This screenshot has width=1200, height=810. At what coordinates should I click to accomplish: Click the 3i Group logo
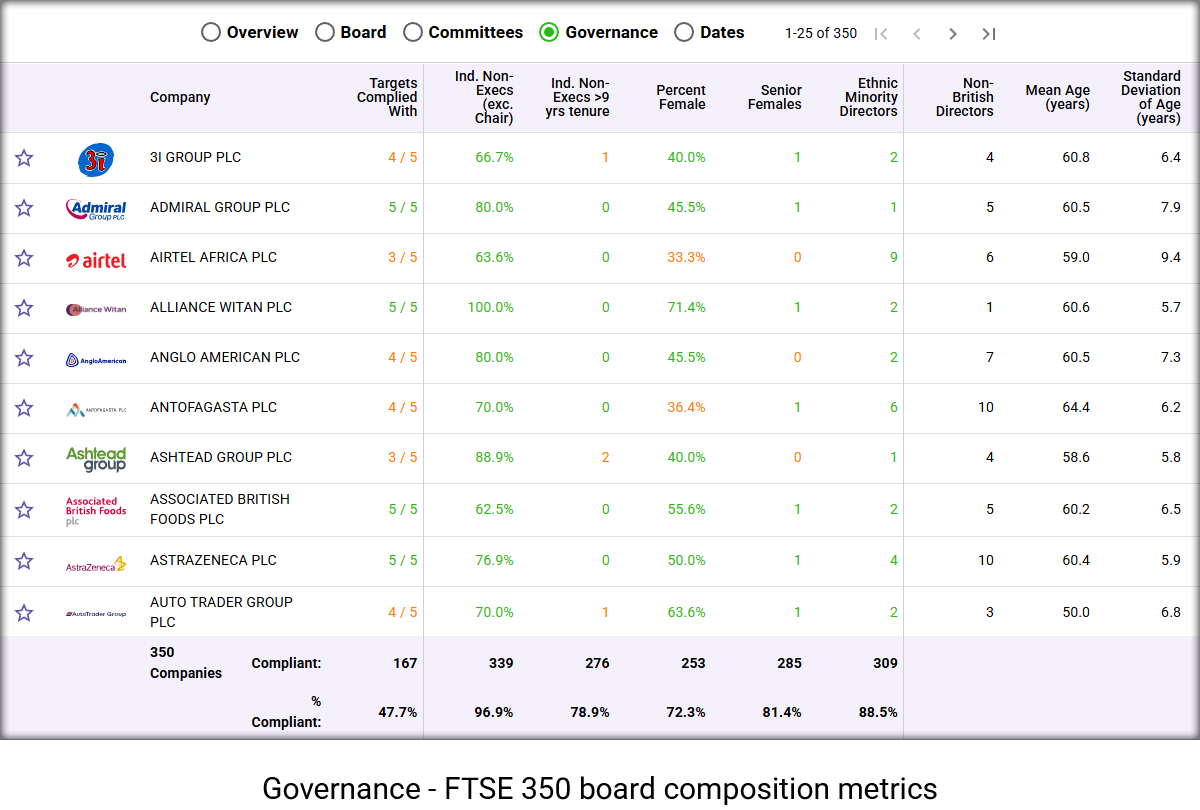coord(96,159)
